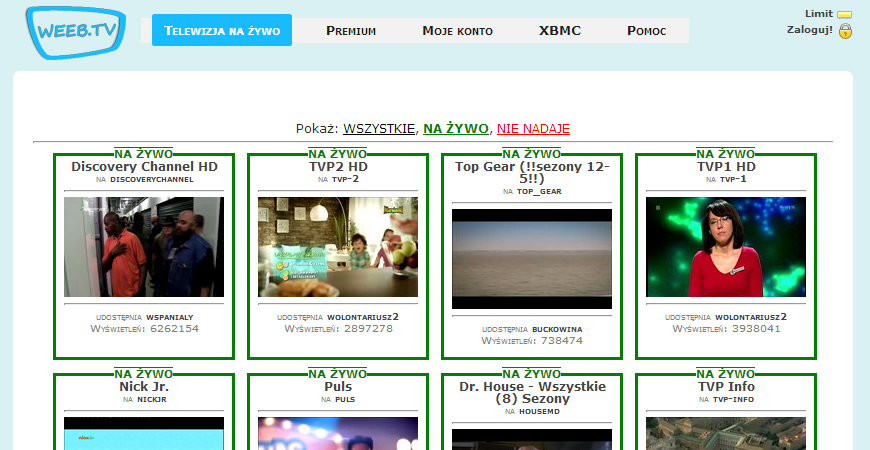Screen dimensions: 870x450
Task: Open the Telewizja na żywo tab
Action: (222, 31)
